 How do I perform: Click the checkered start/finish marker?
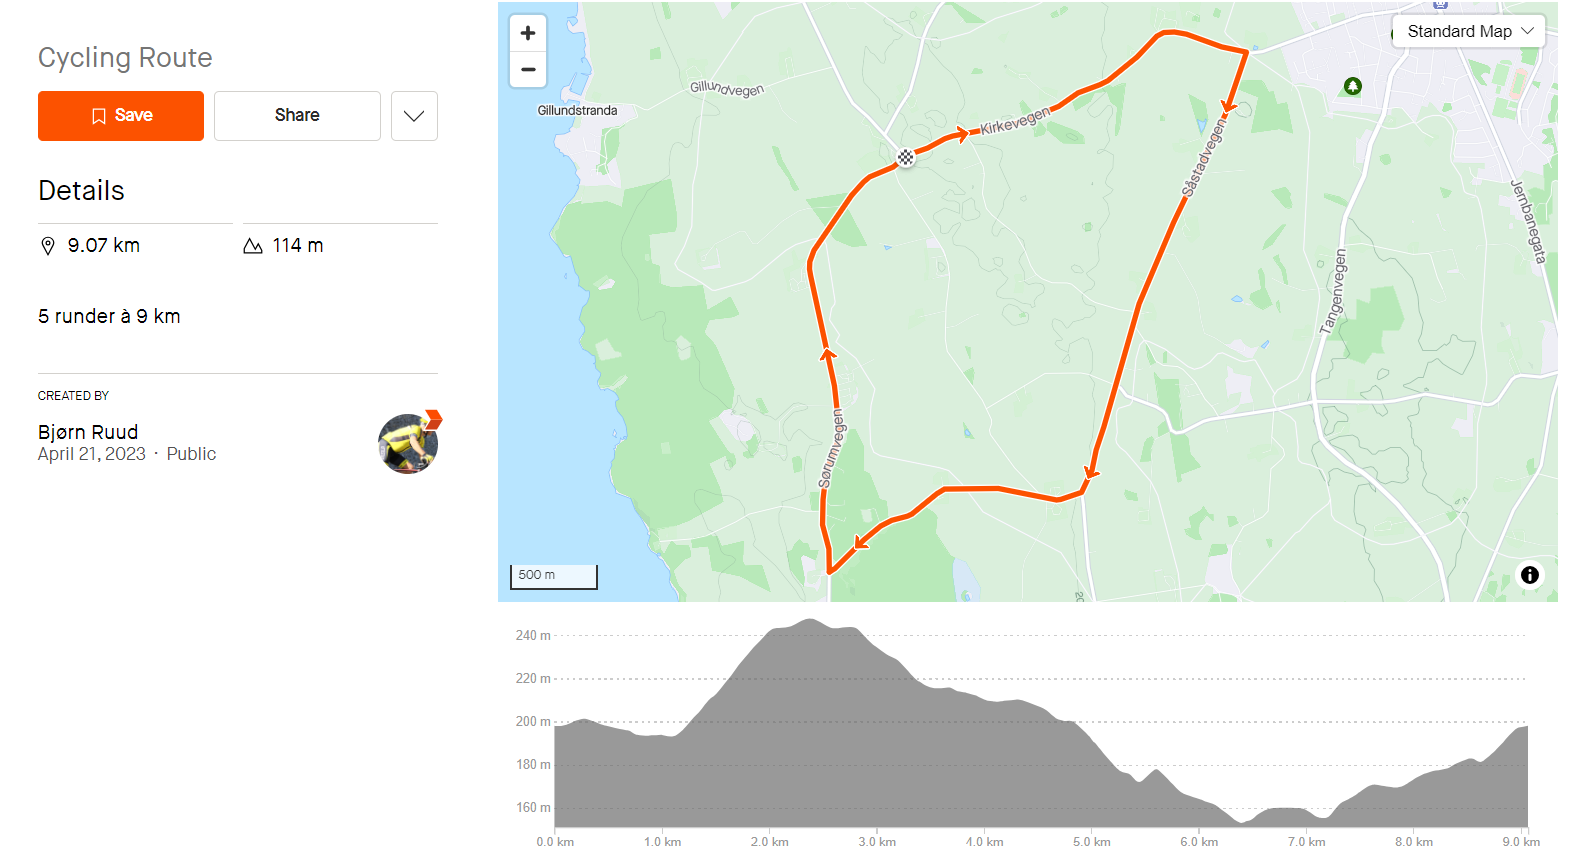[905, 157]
